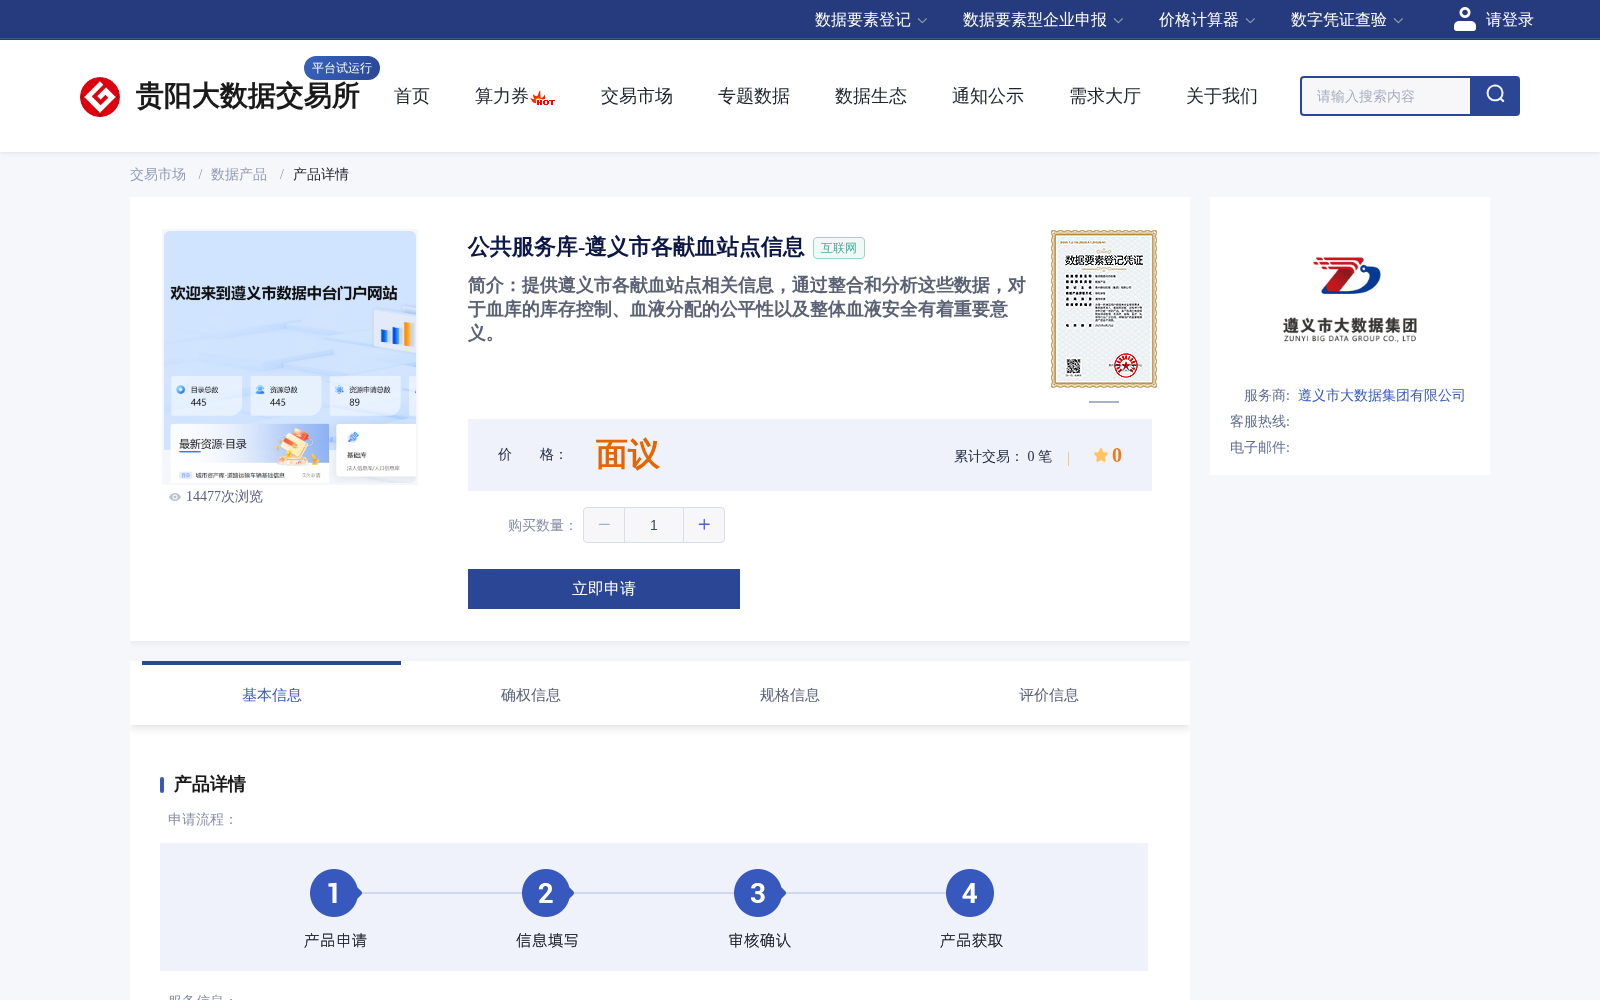Image resolution: width=1600 pixels, height=1000 pixels.
Task: Click the user avatar login icon
Action: 1465,19
